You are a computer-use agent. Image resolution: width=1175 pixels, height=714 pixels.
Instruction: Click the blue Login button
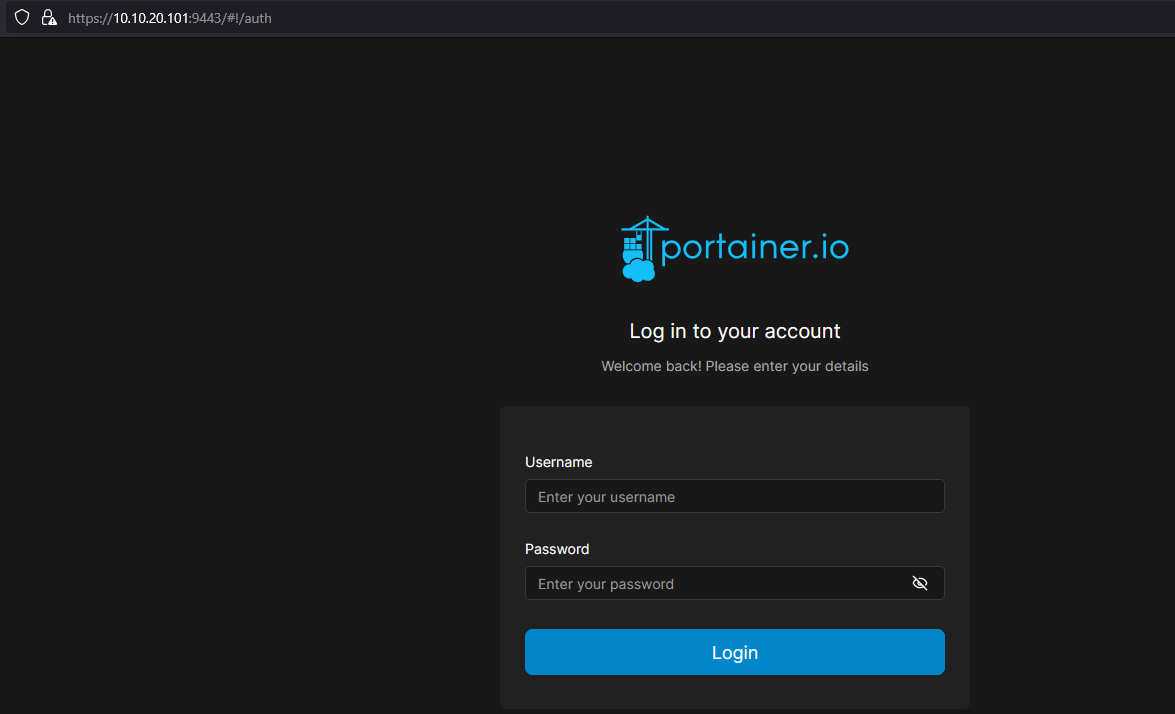(x=734, y=652)
